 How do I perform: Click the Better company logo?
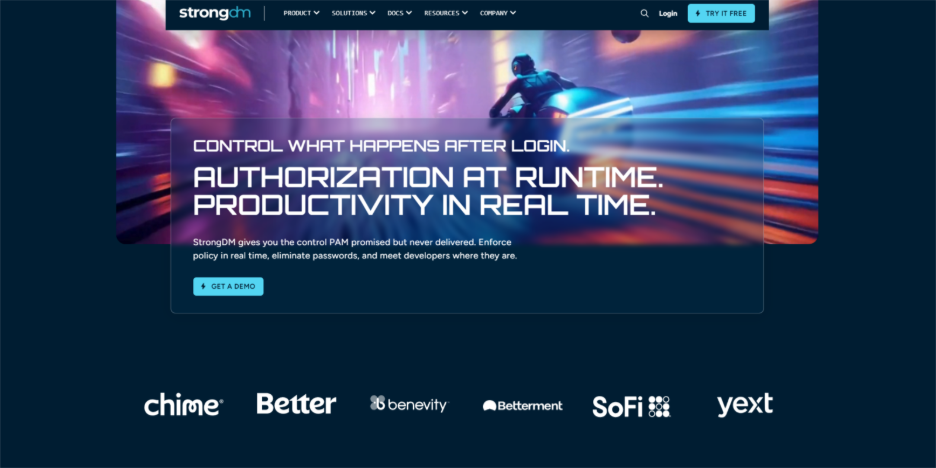(296, 404)
